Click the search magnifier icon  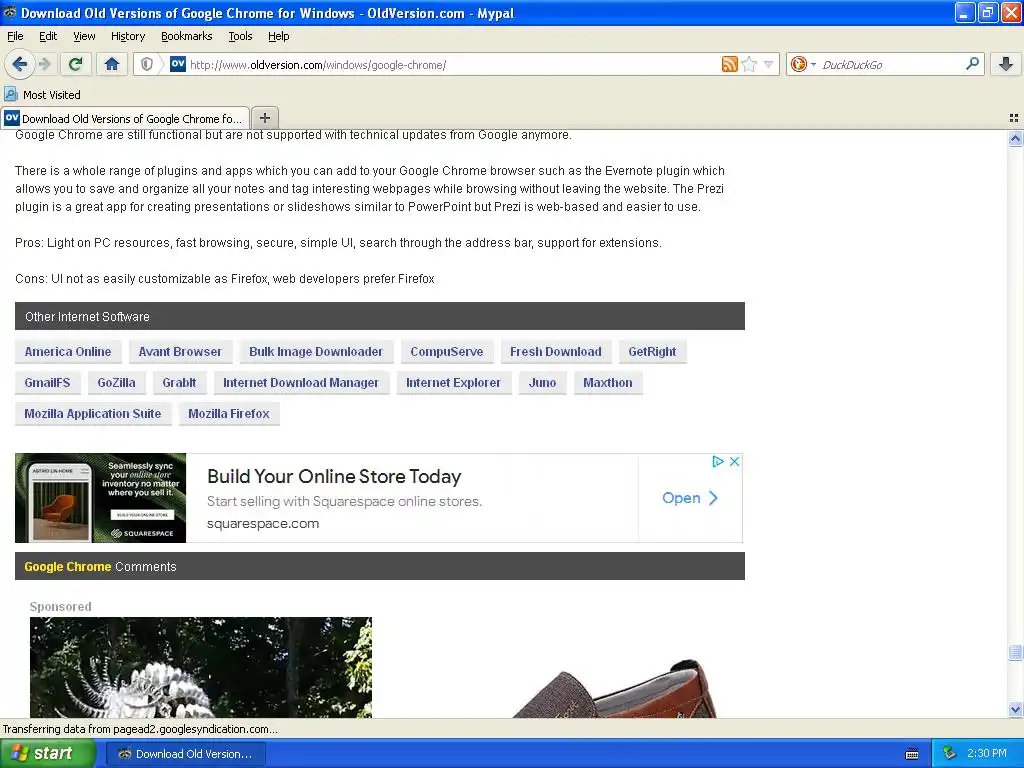coord(972,64)
